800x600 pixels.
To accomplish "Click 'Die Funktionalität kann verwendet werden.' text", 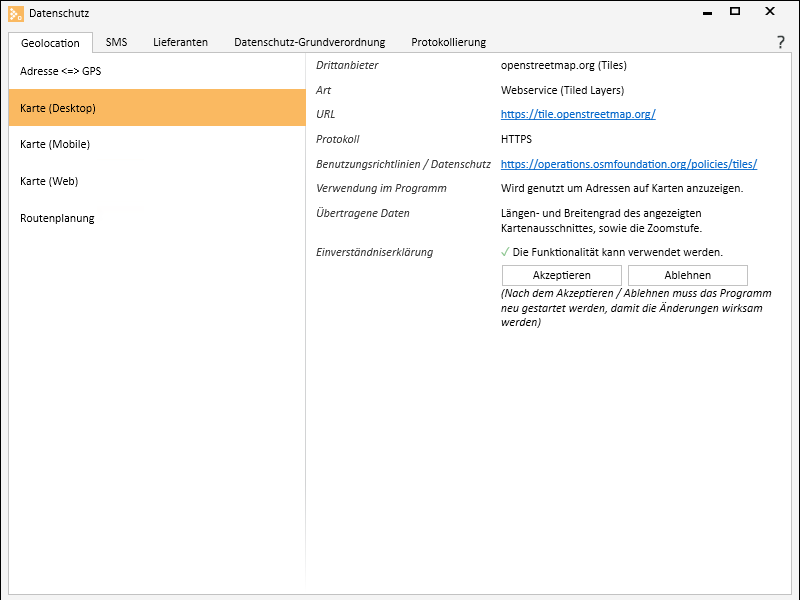I will (618, 252).
